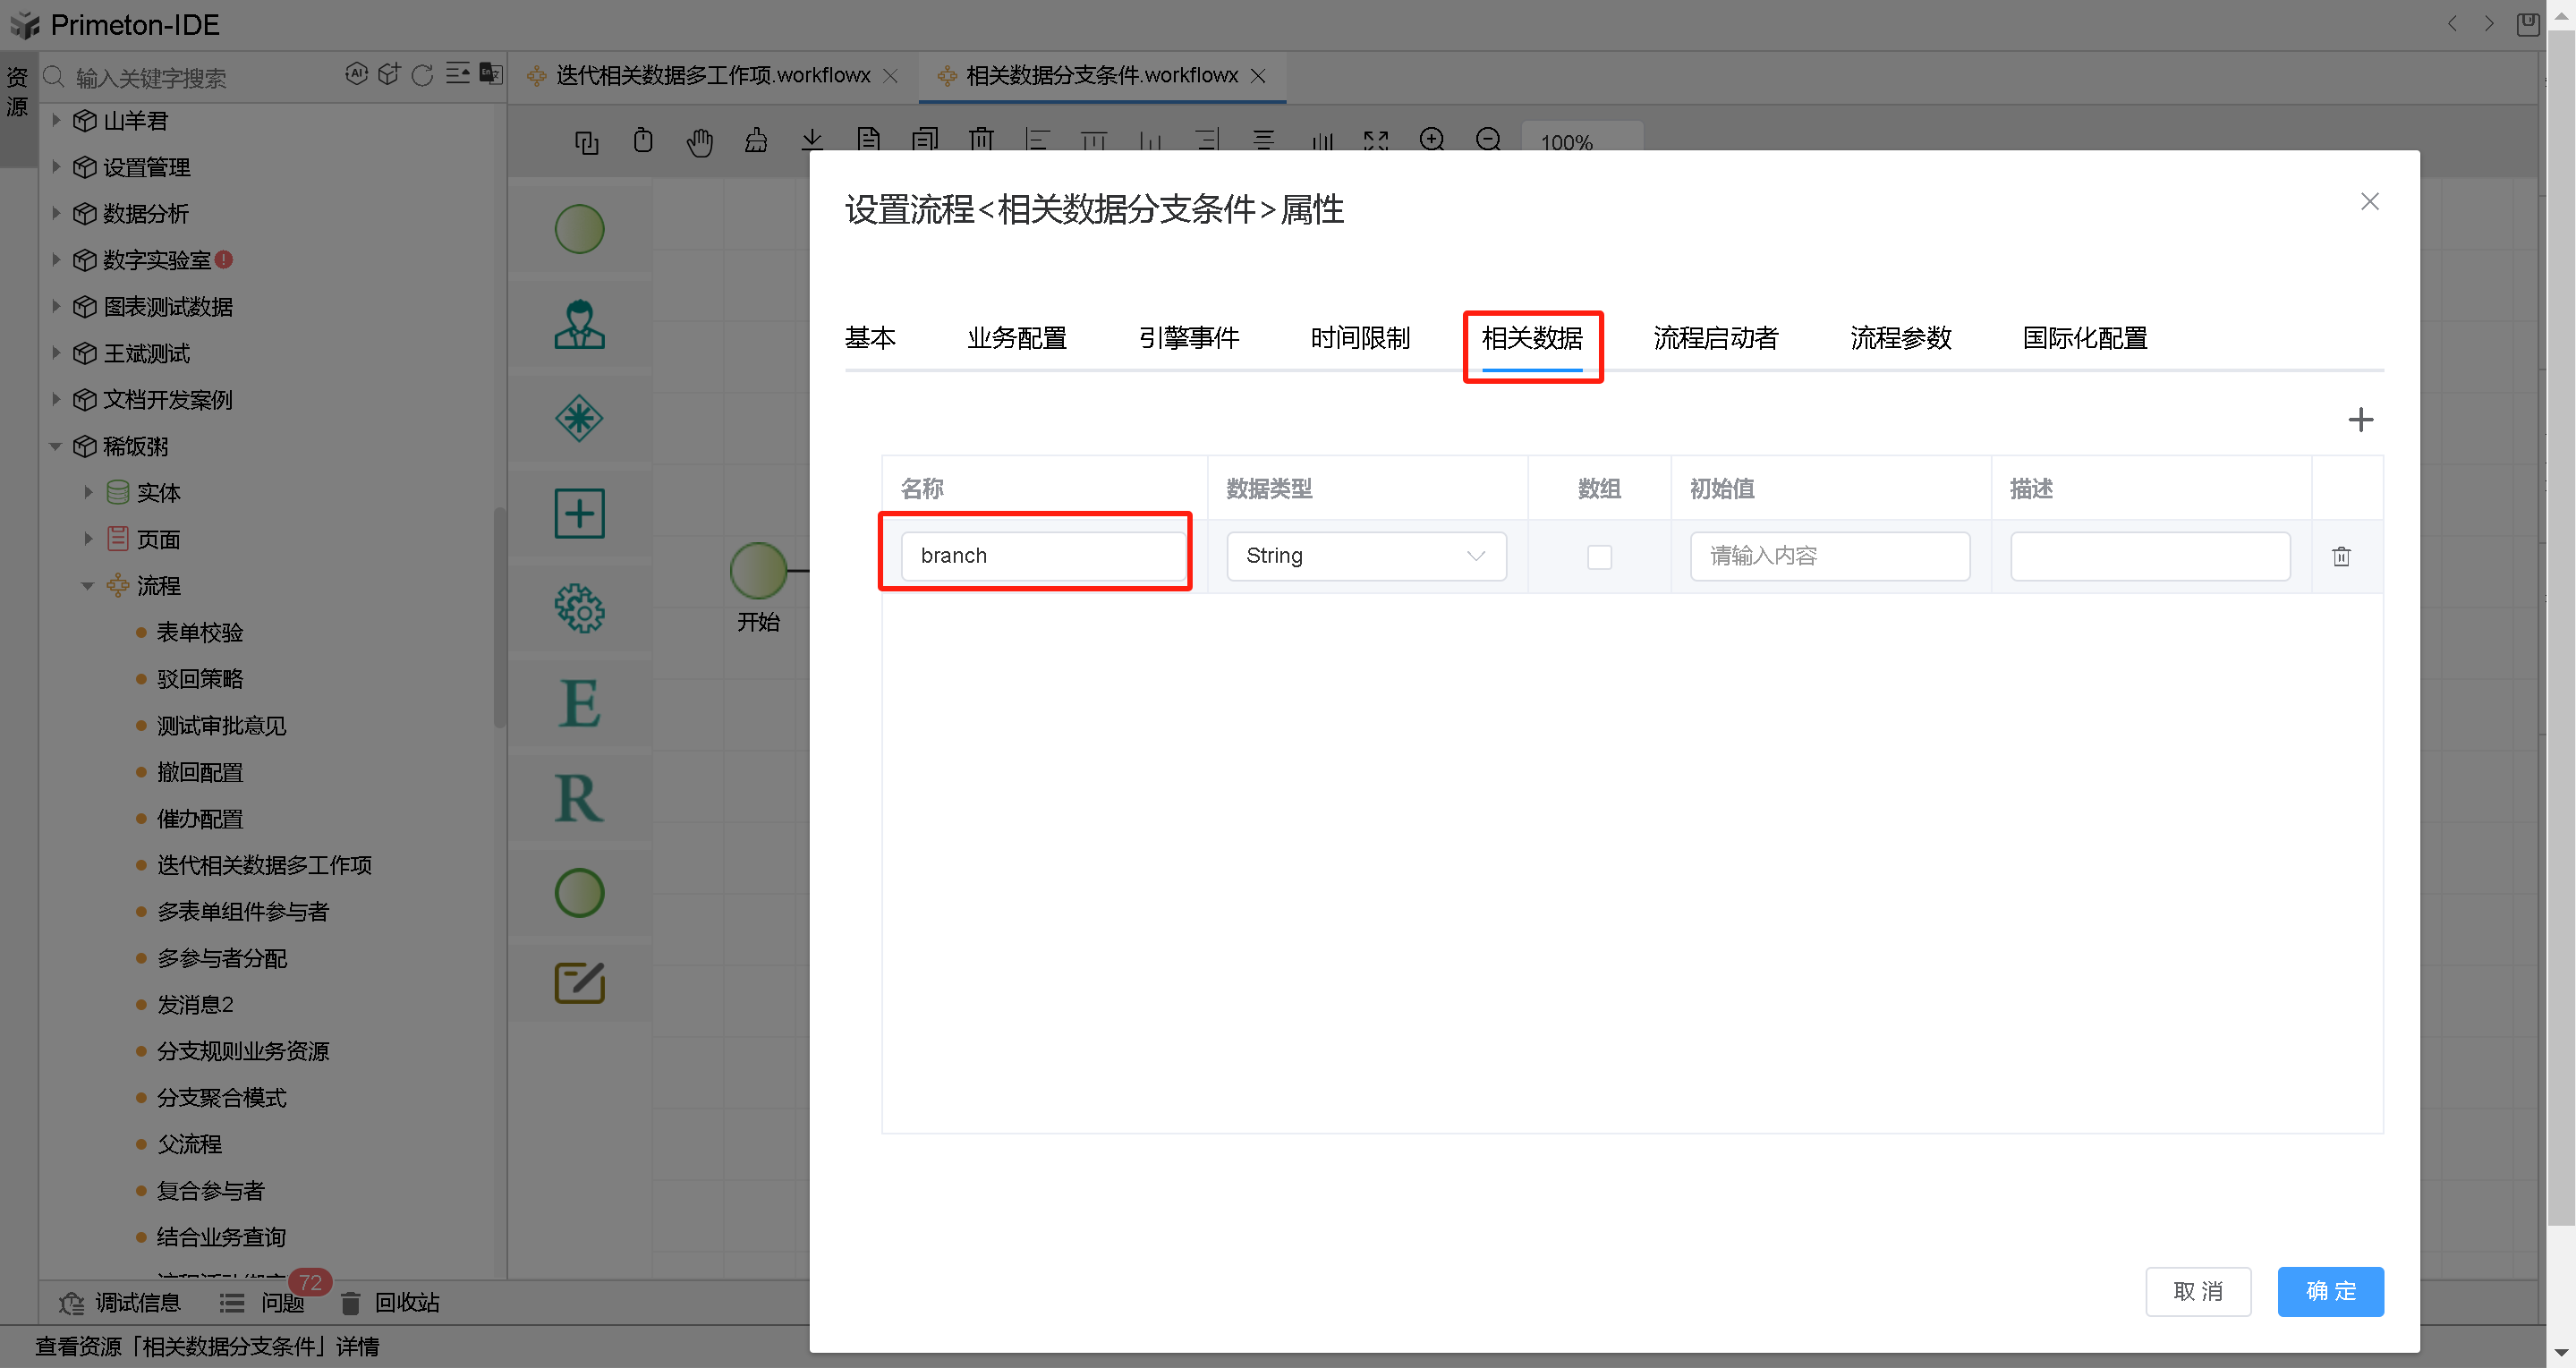Viewport: 2576px width, 1368px height.
Task: Click the AI assistant icon above the resource tree
Action: (x=358, y=73)
